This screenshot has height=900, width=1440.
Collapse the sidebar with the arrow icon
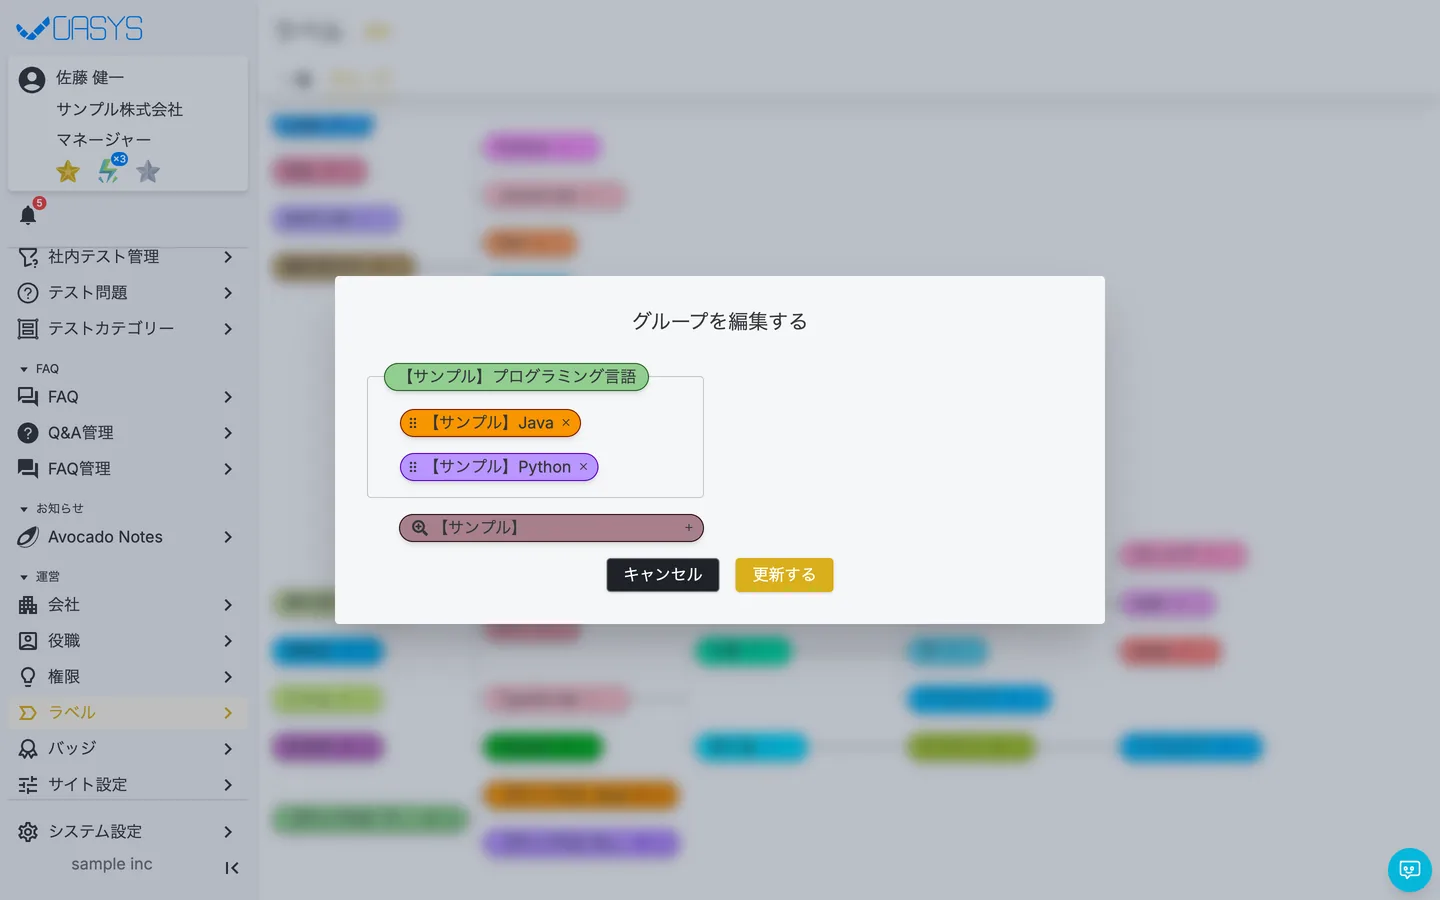tap(231, 868)
